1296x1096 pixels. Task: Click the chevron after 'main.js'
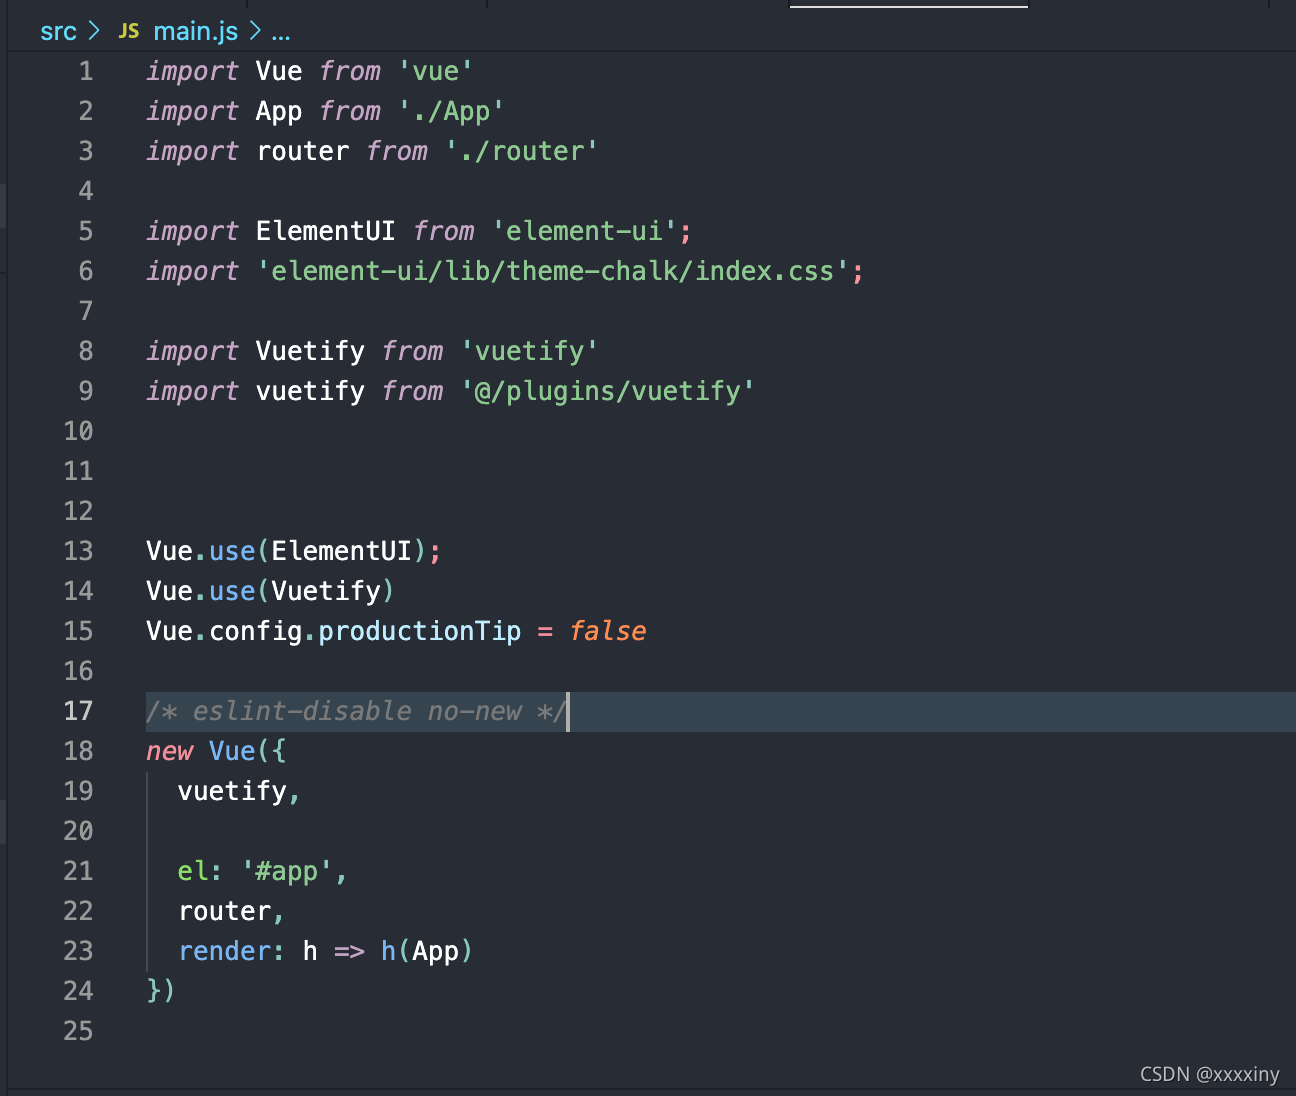point(254,31)
